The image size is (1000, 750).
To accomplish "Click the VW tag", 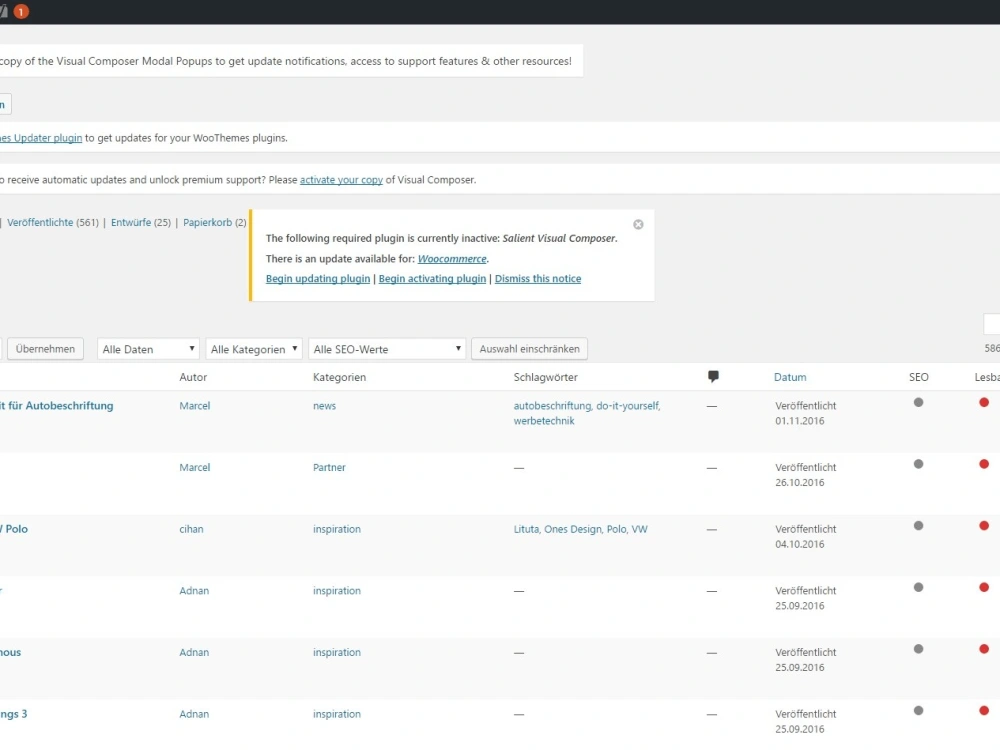I will point(639,529).
